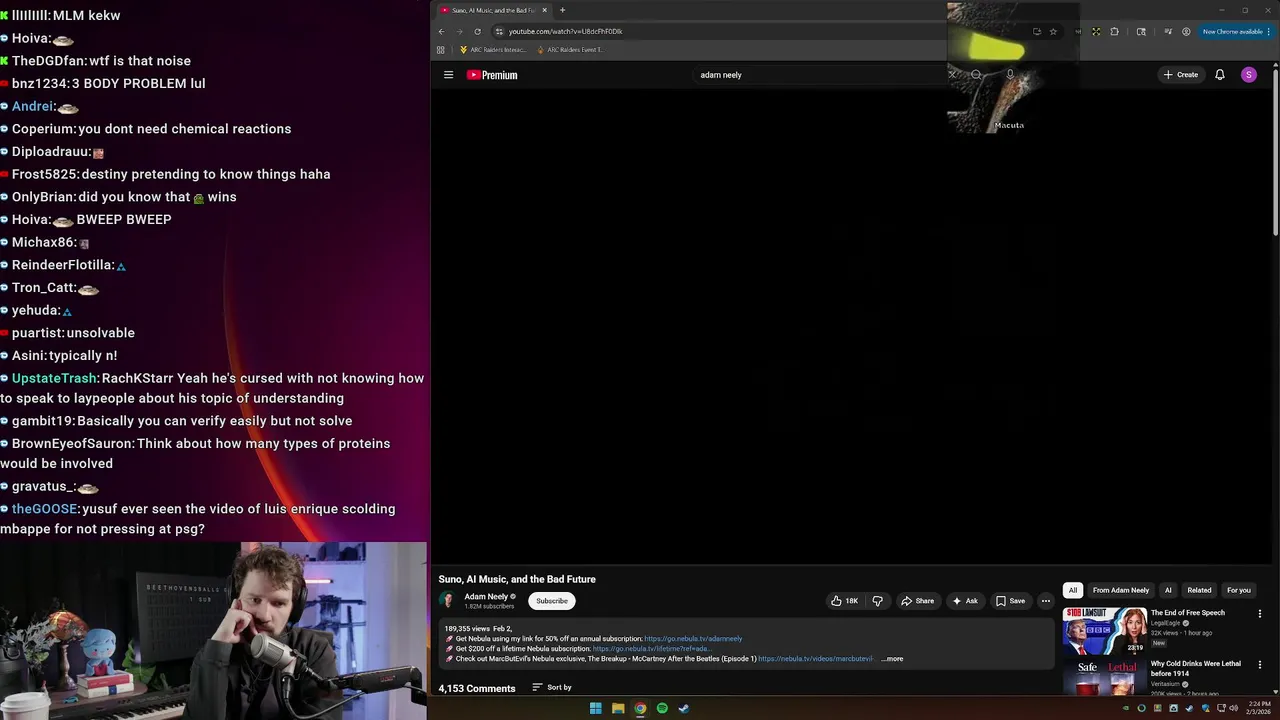This screenshot has width=1280, height=720.
Task: Select the Suno, AI Music browser tab
Action: click(494, 10)
